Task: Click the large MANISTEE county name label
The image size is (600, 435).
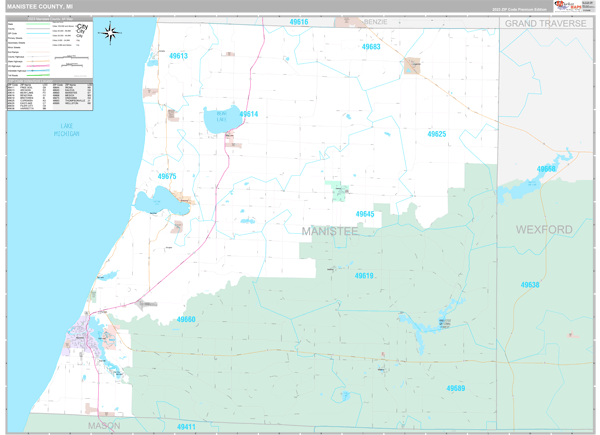Action: 329,231
